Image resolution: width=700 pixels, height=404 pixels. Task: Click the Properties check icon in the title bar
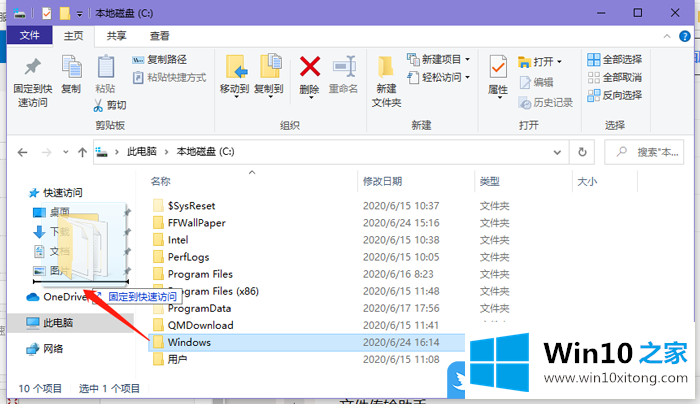pos(46,13)
